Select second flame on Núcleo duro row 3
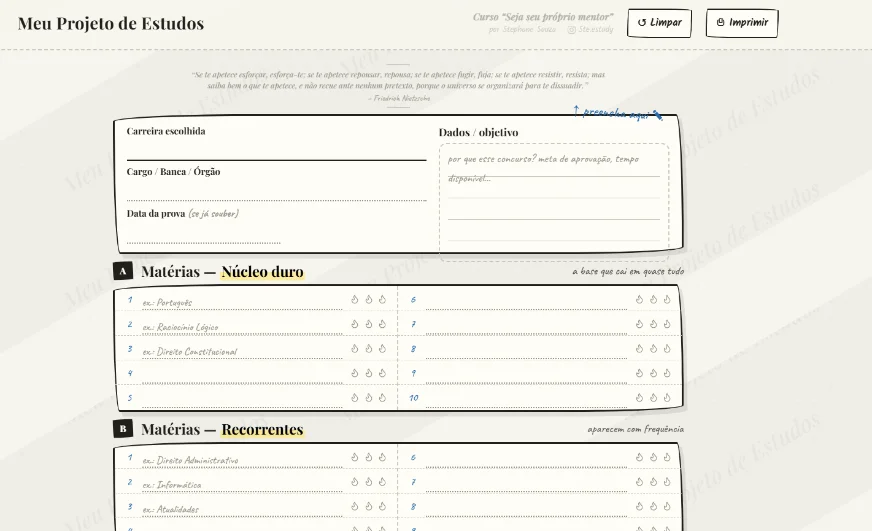The width and height of the screenshot is (872, 531). (369, 349)
